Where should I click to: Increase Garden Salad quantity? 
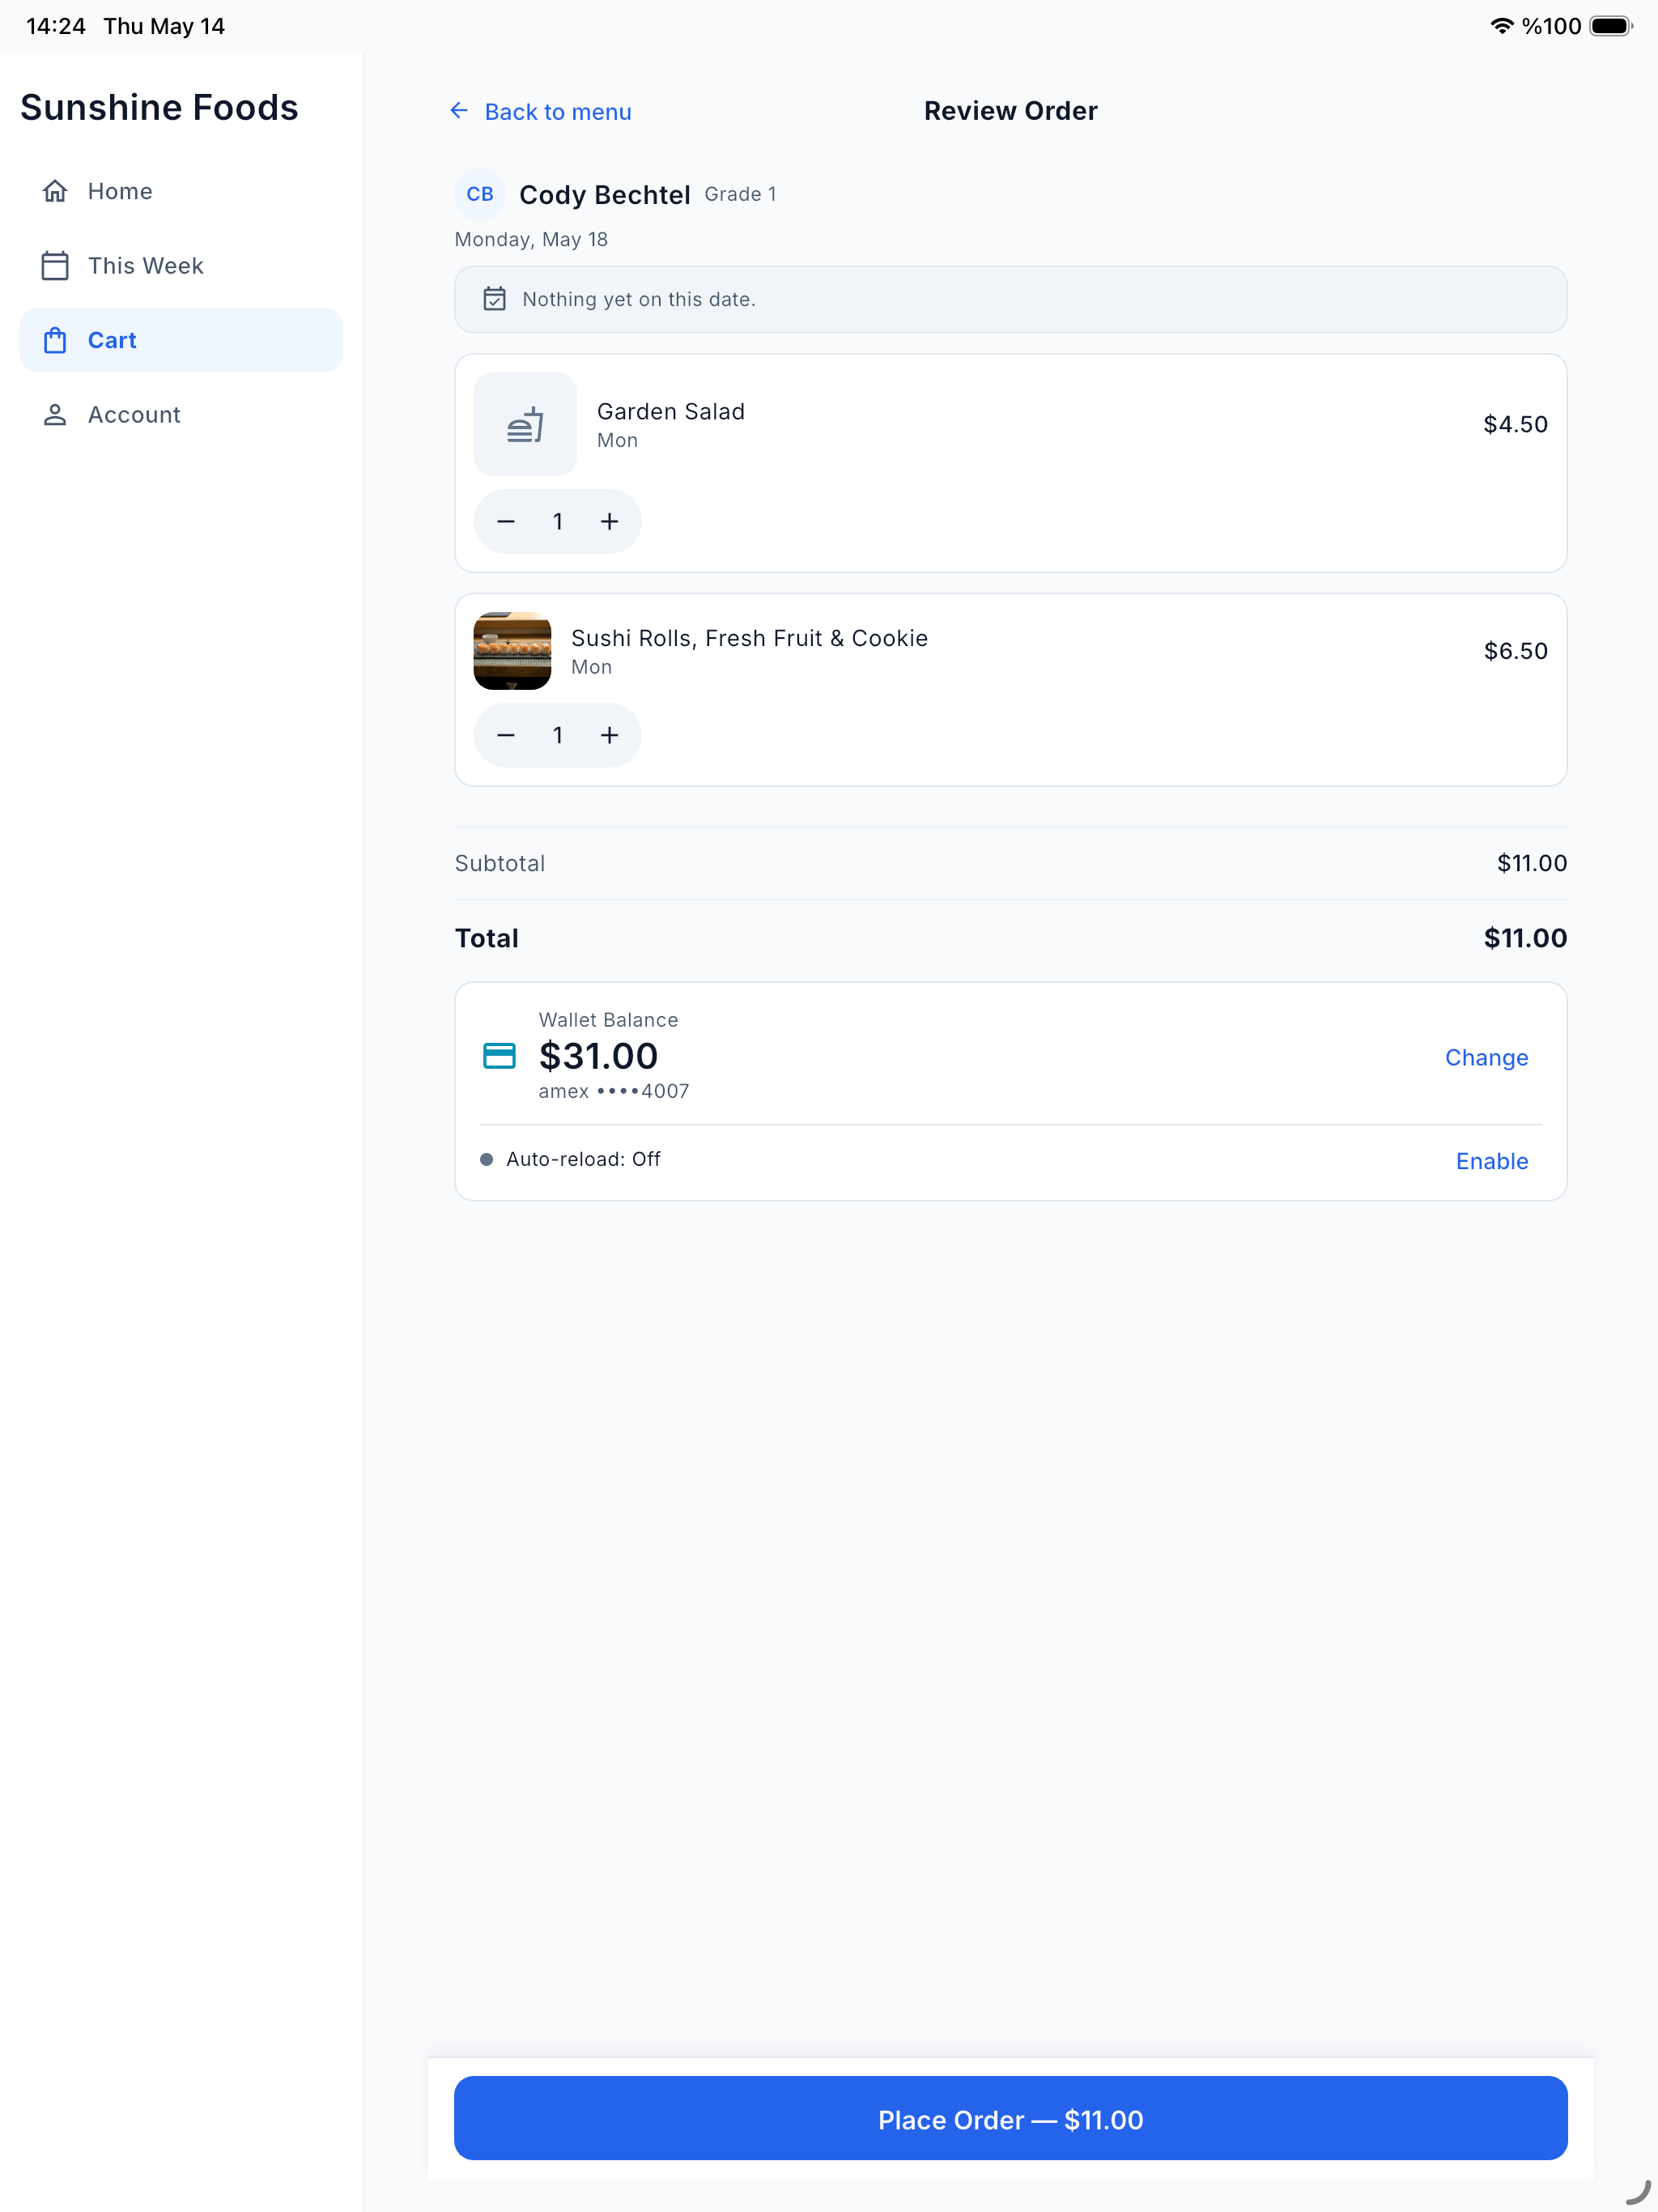(x=609, y=521)
